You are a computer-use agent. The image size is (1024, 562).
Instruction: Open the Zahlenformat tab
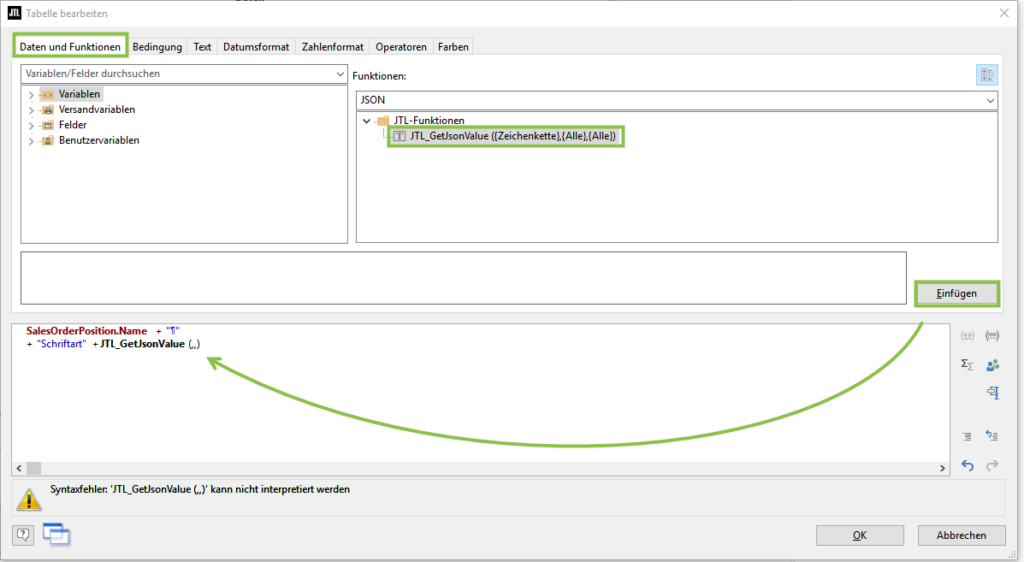pyautogui.click(x=334, y=47)
